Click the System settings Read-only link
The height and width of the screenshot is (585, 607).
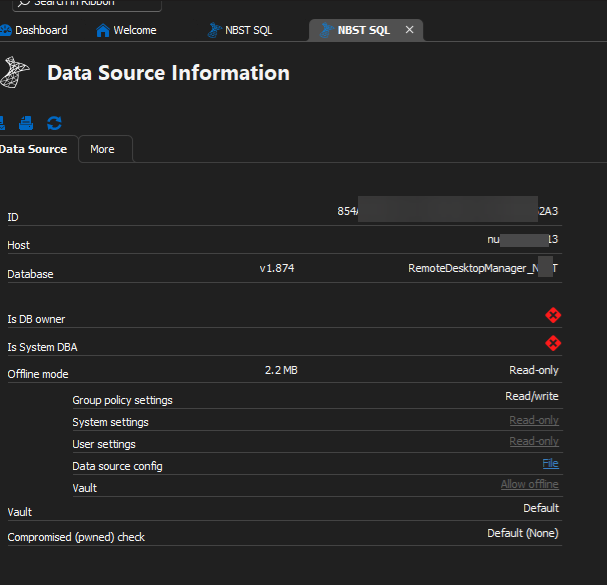pos(534,420)
